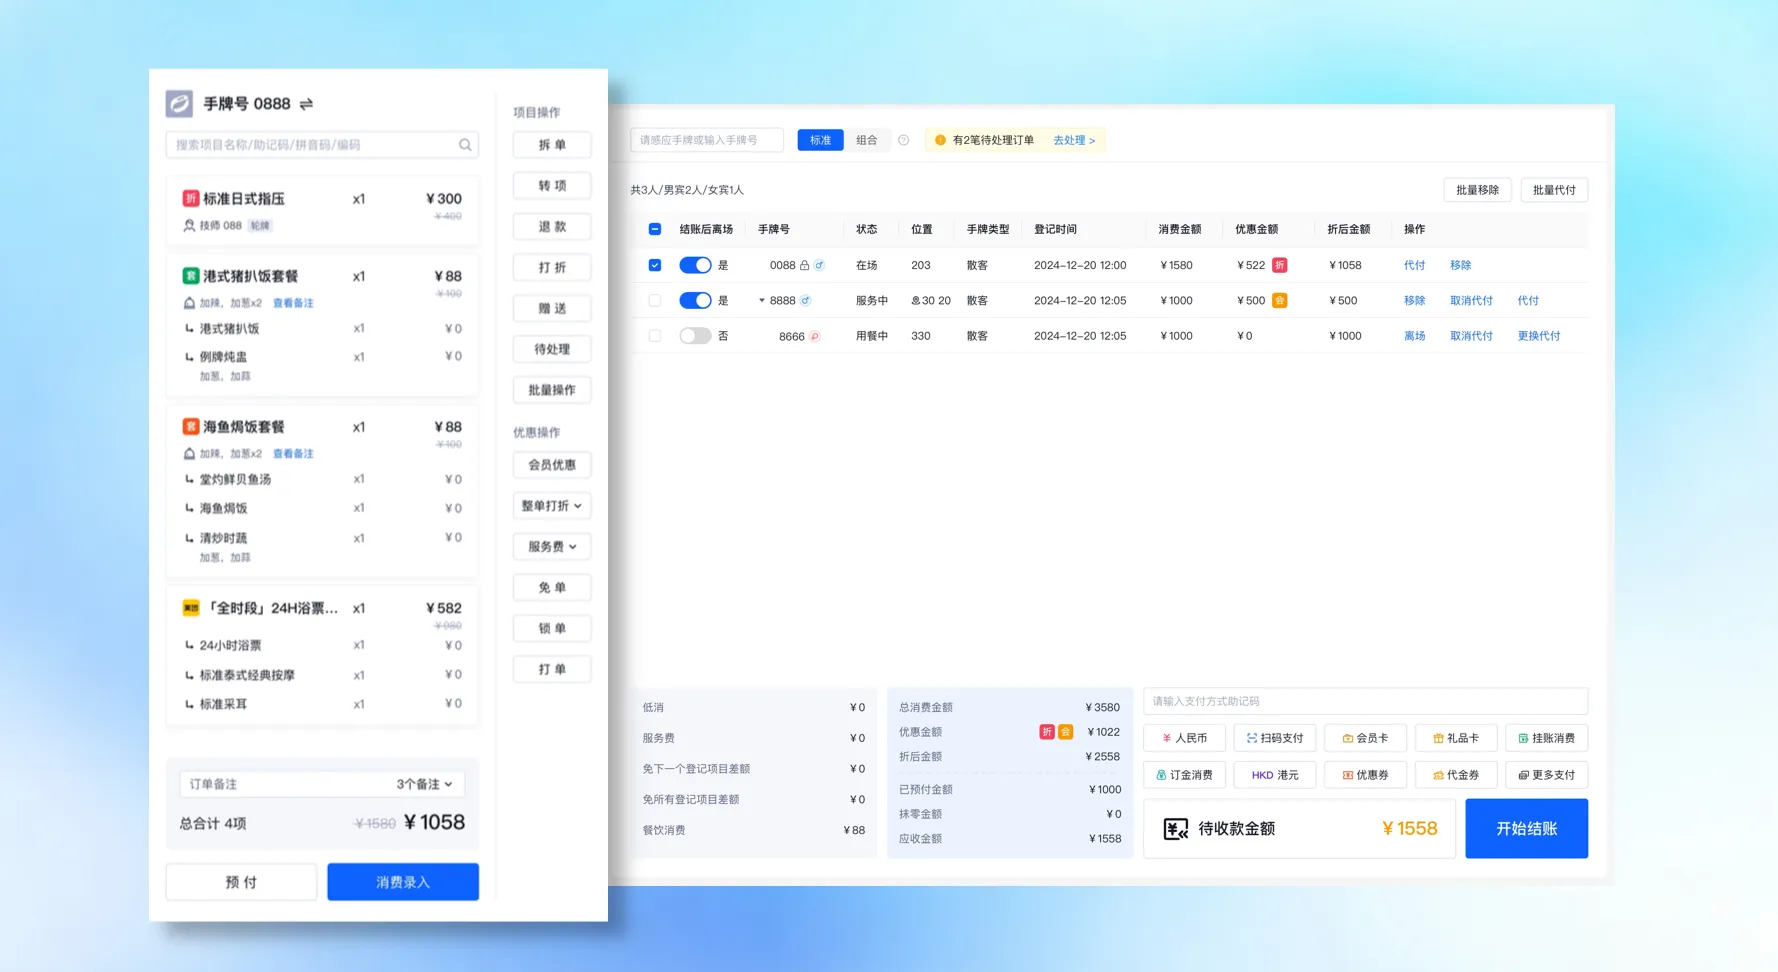Select the 标准 tab
The image size is (1778, 972).
(x=819, y=140)
